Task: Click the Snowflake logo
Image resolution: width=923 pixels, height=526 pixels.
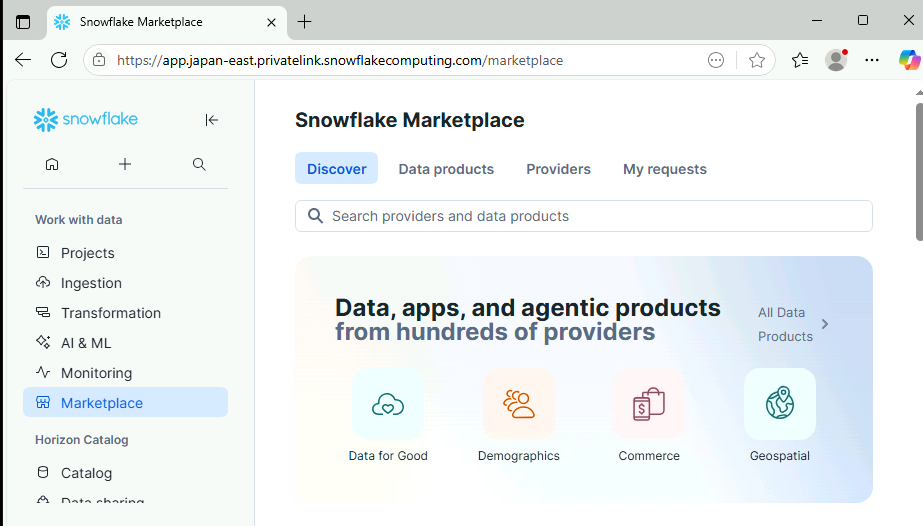Action: click(x=86, y=120)
